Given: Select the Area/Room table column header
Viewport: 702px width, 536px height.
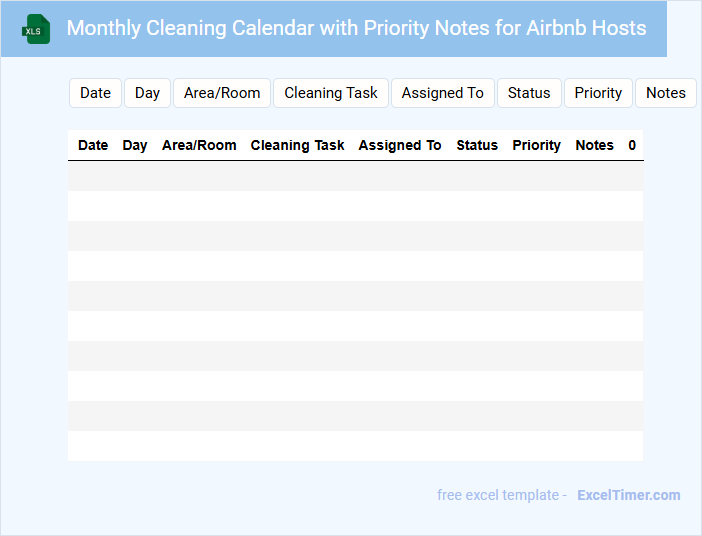Looking at the screenshot, I should coord(199,145).
